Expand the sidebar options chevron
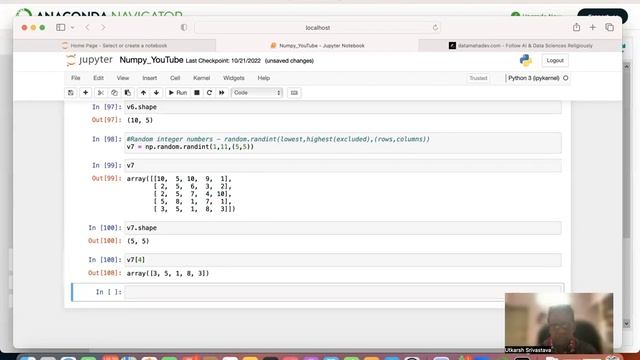Screen dimensions: 640x360 tap(72, 27)
